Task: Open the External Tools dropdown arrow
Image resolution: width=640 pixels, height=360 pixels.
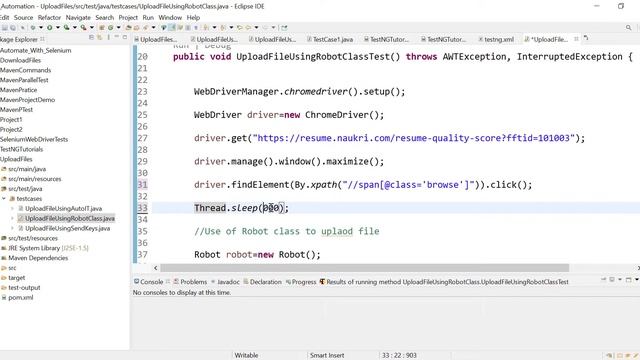Action: [92, 27]
